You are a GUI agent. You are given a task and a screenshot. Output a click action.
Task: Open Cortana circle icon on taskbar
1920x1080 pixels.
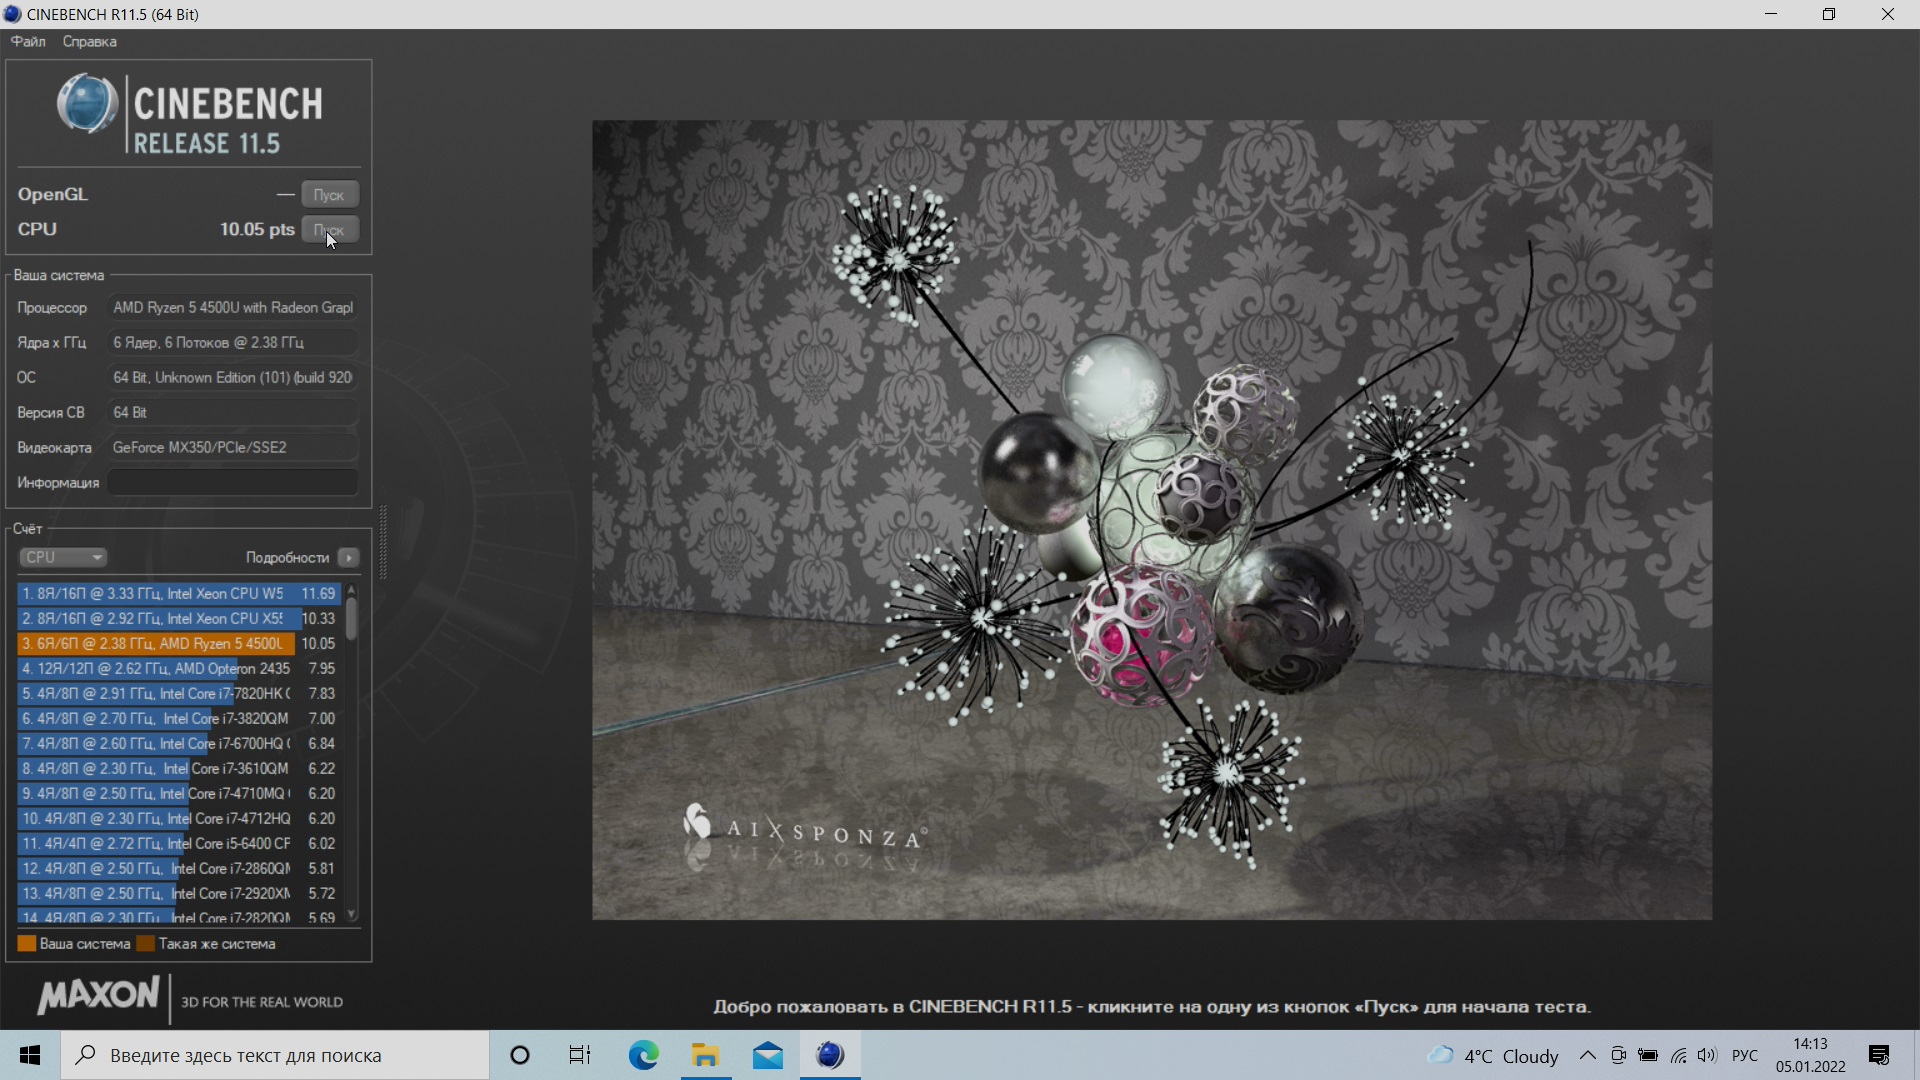click(x=520, y=1055)
